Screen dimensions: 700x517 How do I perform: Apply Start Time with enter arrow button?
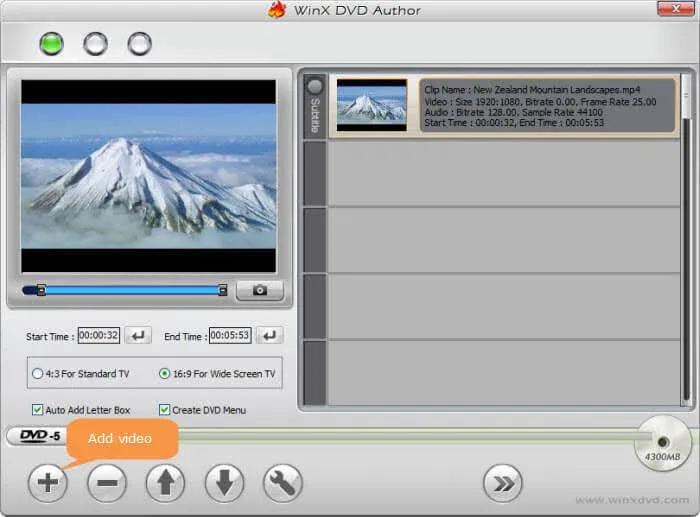click(x=139, y=336)
